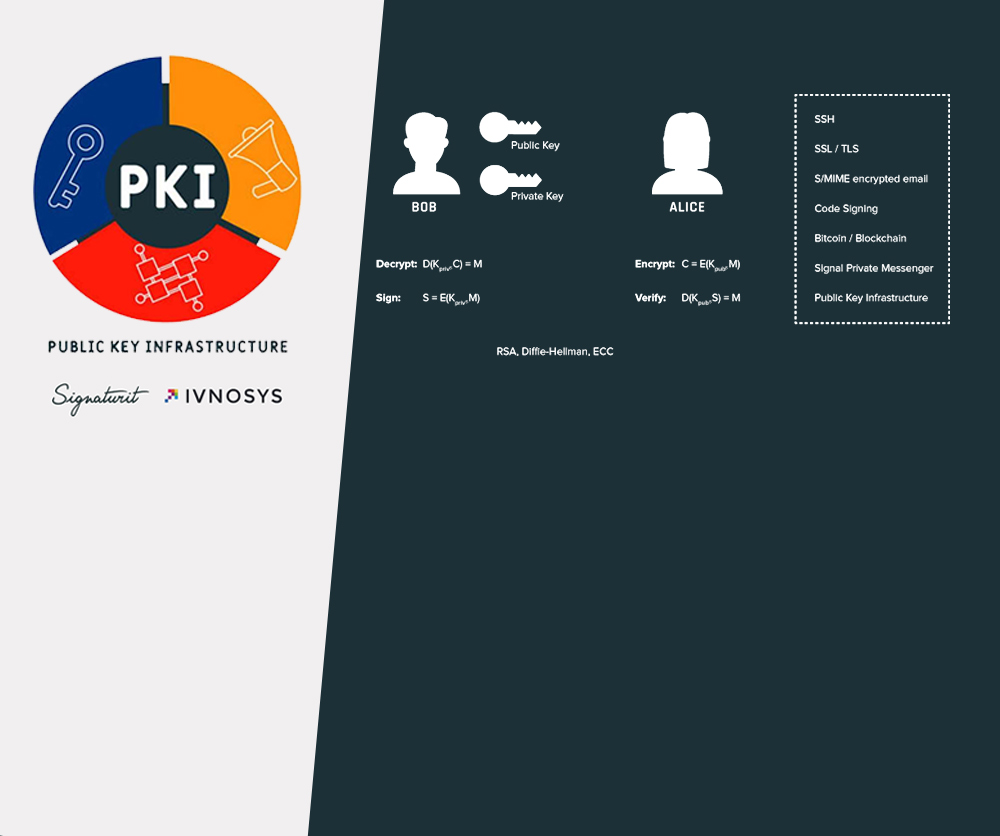Click Bob's Public Key icon

pos(509,128)
